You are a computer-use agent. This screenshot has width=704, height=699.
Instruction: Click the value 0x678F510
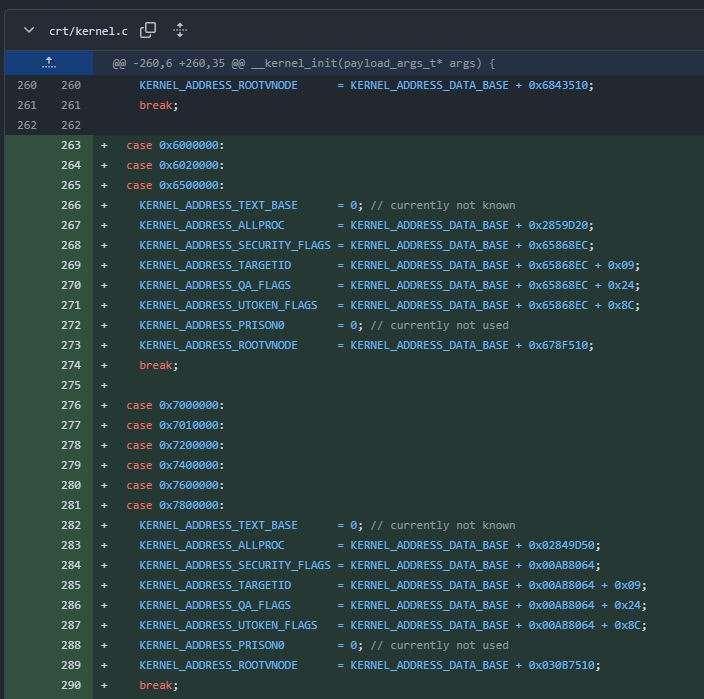558,345
